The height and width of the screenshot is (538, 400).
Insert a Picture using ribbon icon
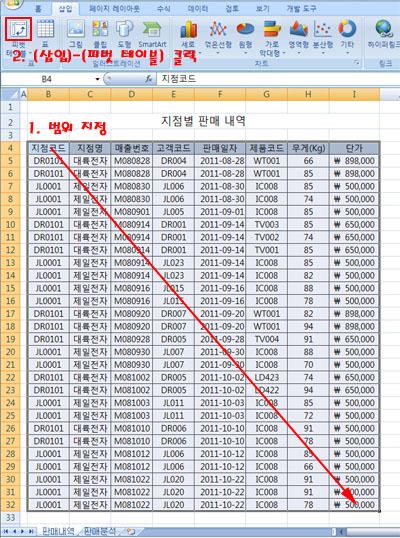pyautogui.click(x=76, y=29)
